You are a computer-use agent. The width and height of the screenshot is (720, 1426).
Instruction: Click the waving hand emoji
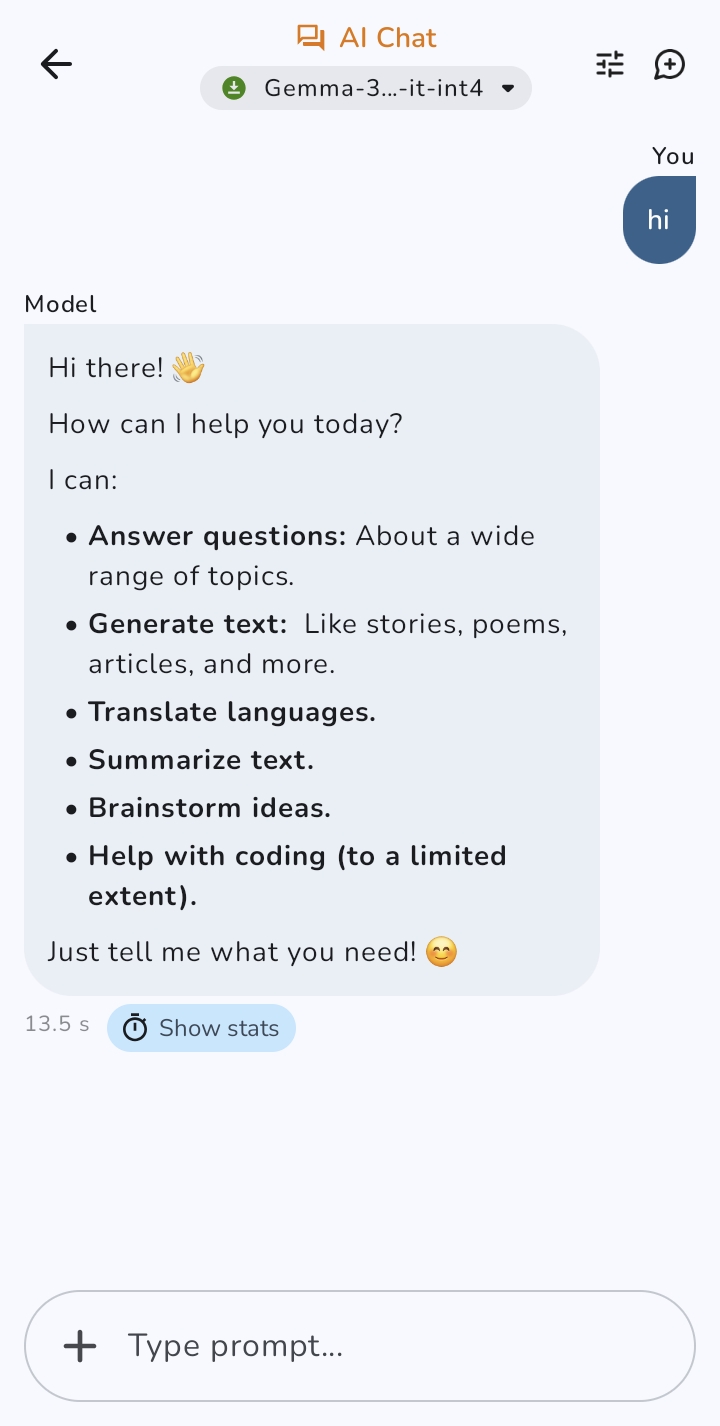[188, 368]
